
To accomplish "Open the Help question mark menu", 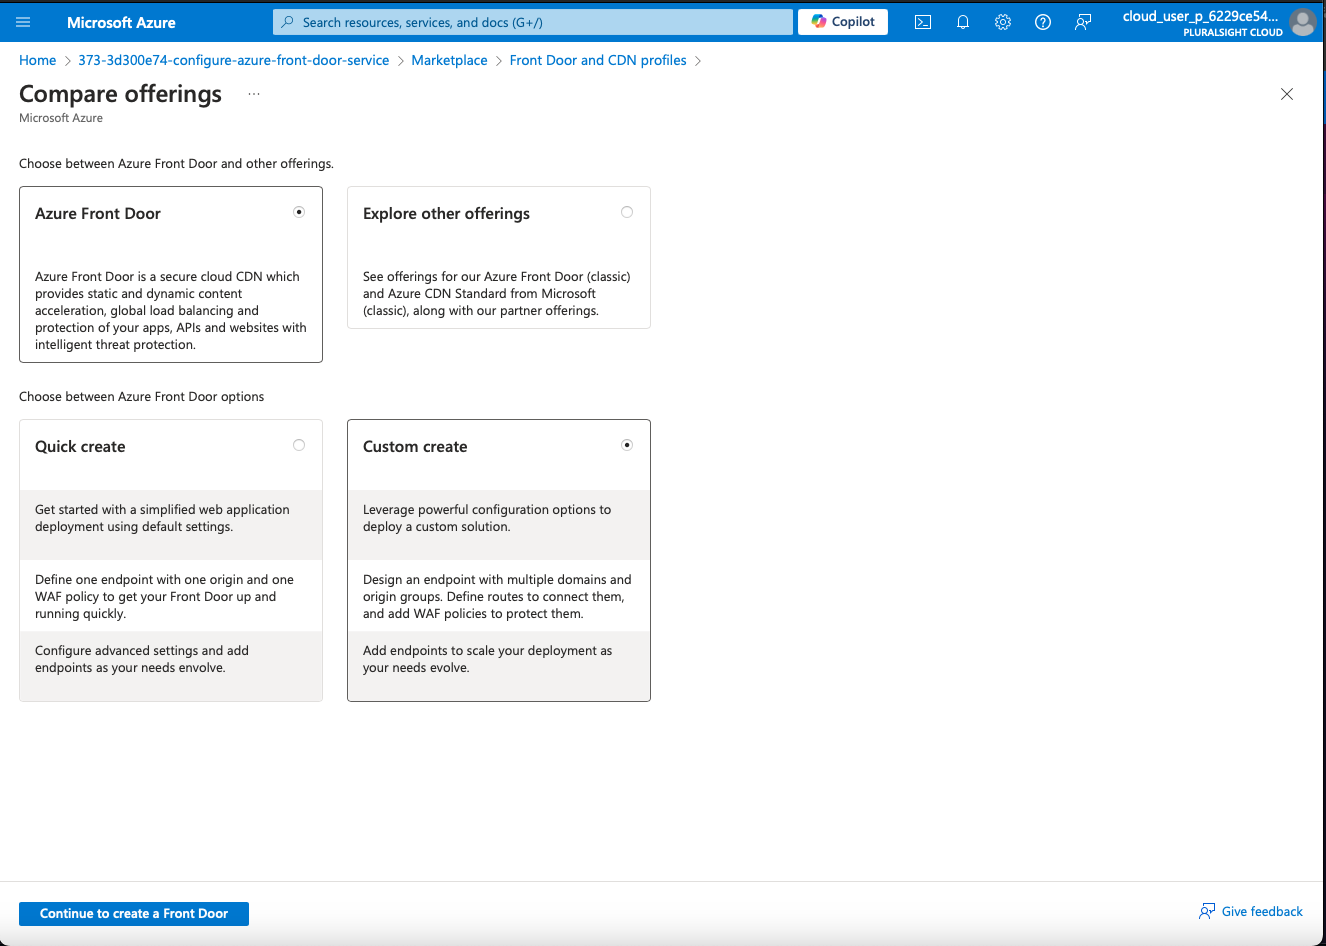I will 1043,22.
